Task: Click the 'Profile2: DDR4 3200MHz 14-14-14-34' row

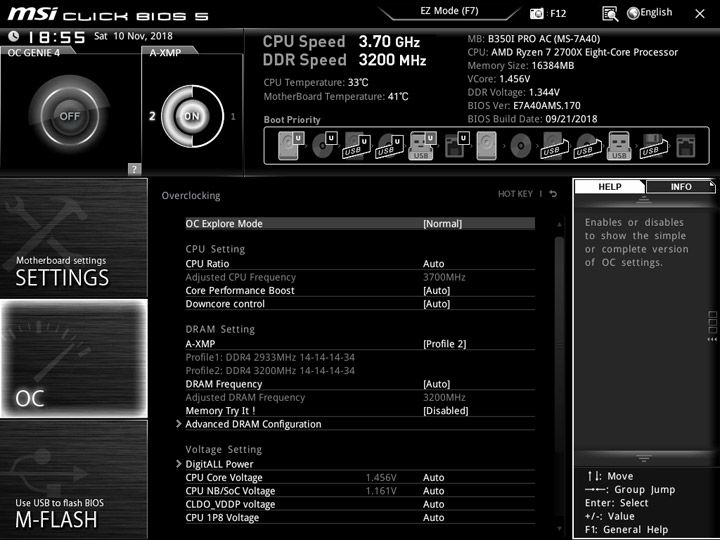Action: [270, 371]
